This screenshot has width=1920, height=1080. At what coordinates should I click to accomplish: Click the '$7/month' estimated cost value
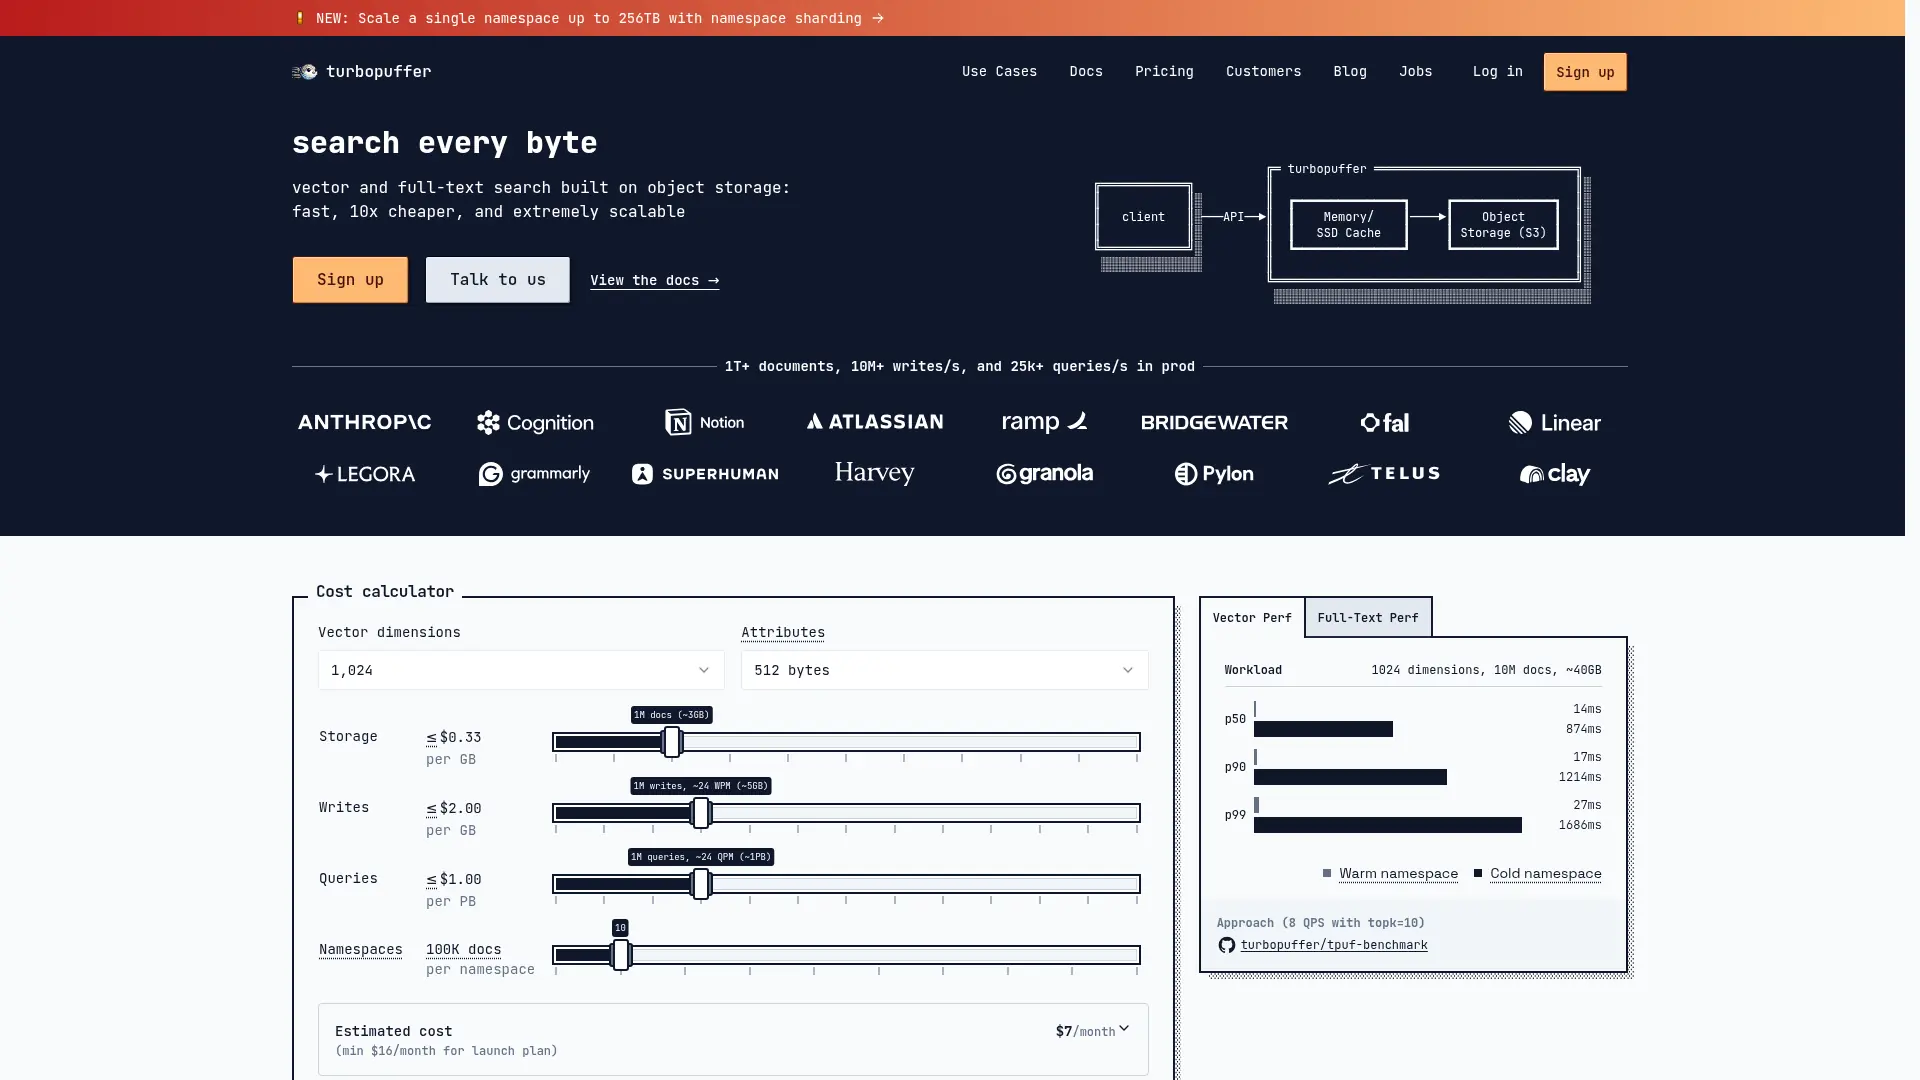point(1085,1031)
